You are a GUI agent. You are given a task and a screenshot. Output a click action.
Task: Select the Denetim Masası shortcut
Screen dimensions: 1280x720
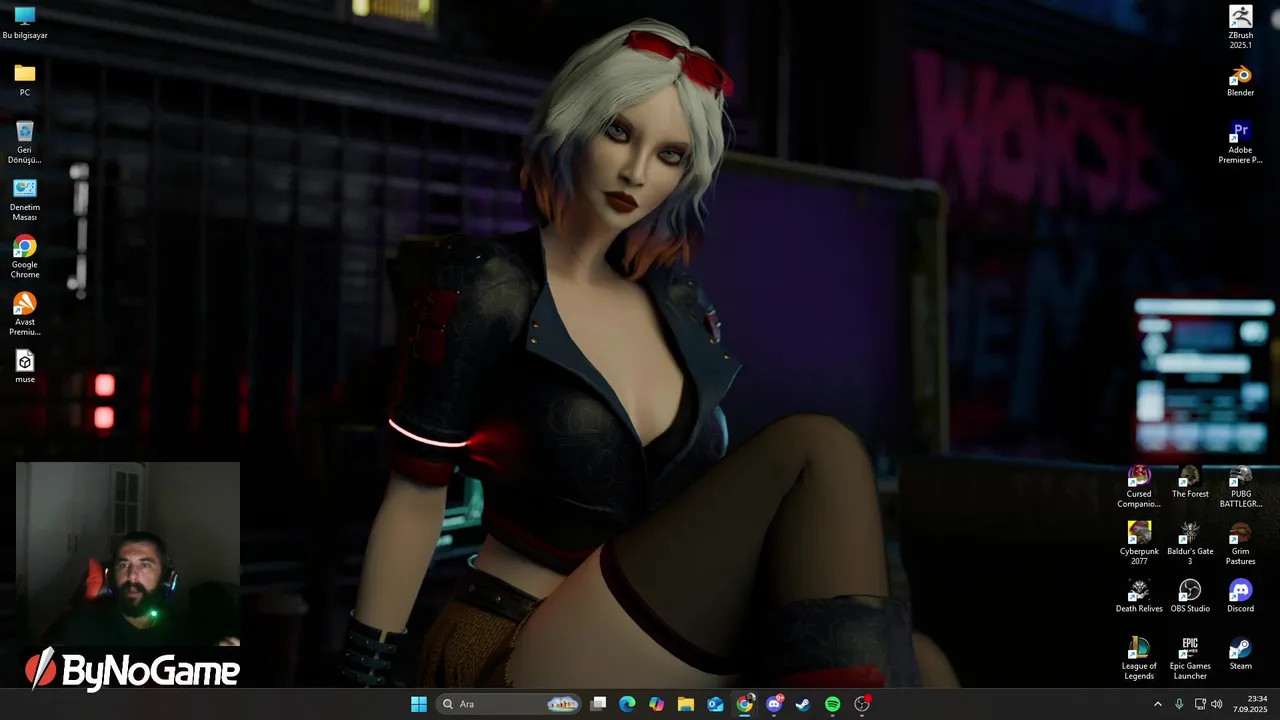25,200
